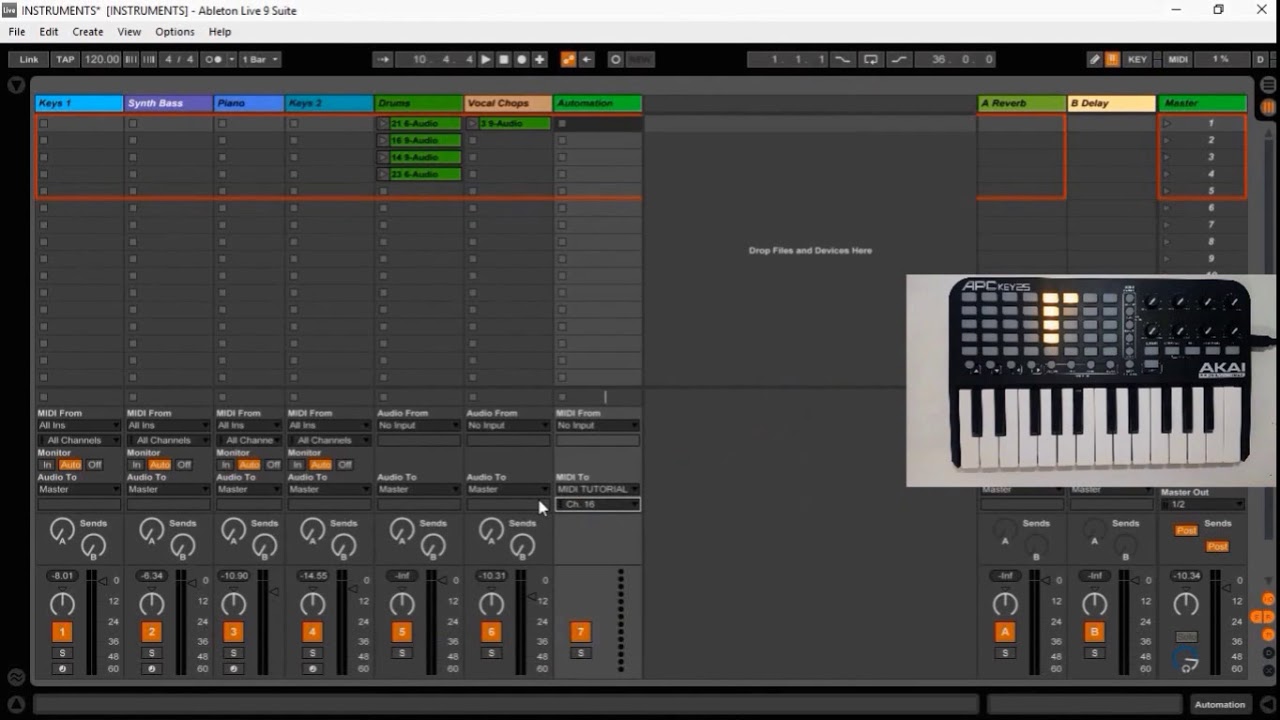The height and width of the screenshot is (720, 1280).
Task: Launch the 16 9-Audio clip in Drums
Action: pyautogui.click(x=382, y=141)
